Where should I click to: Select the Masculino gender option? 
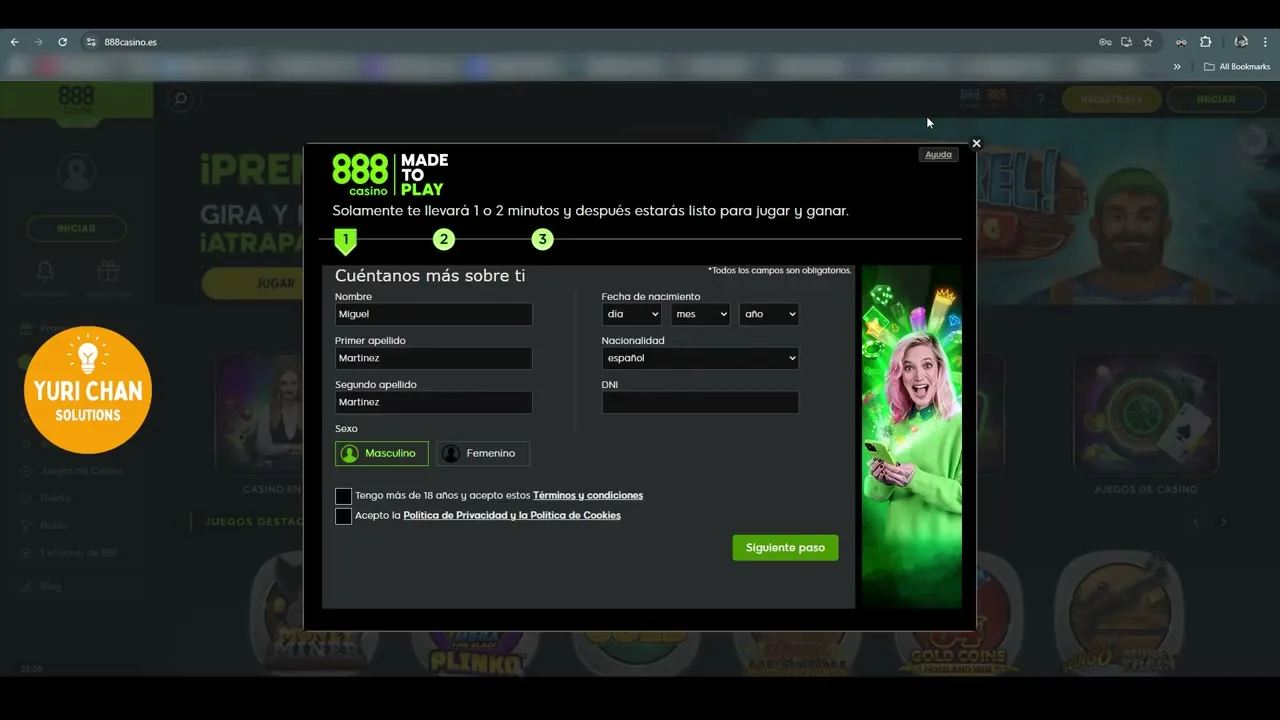pyautogui.click(x=382, y=453)
